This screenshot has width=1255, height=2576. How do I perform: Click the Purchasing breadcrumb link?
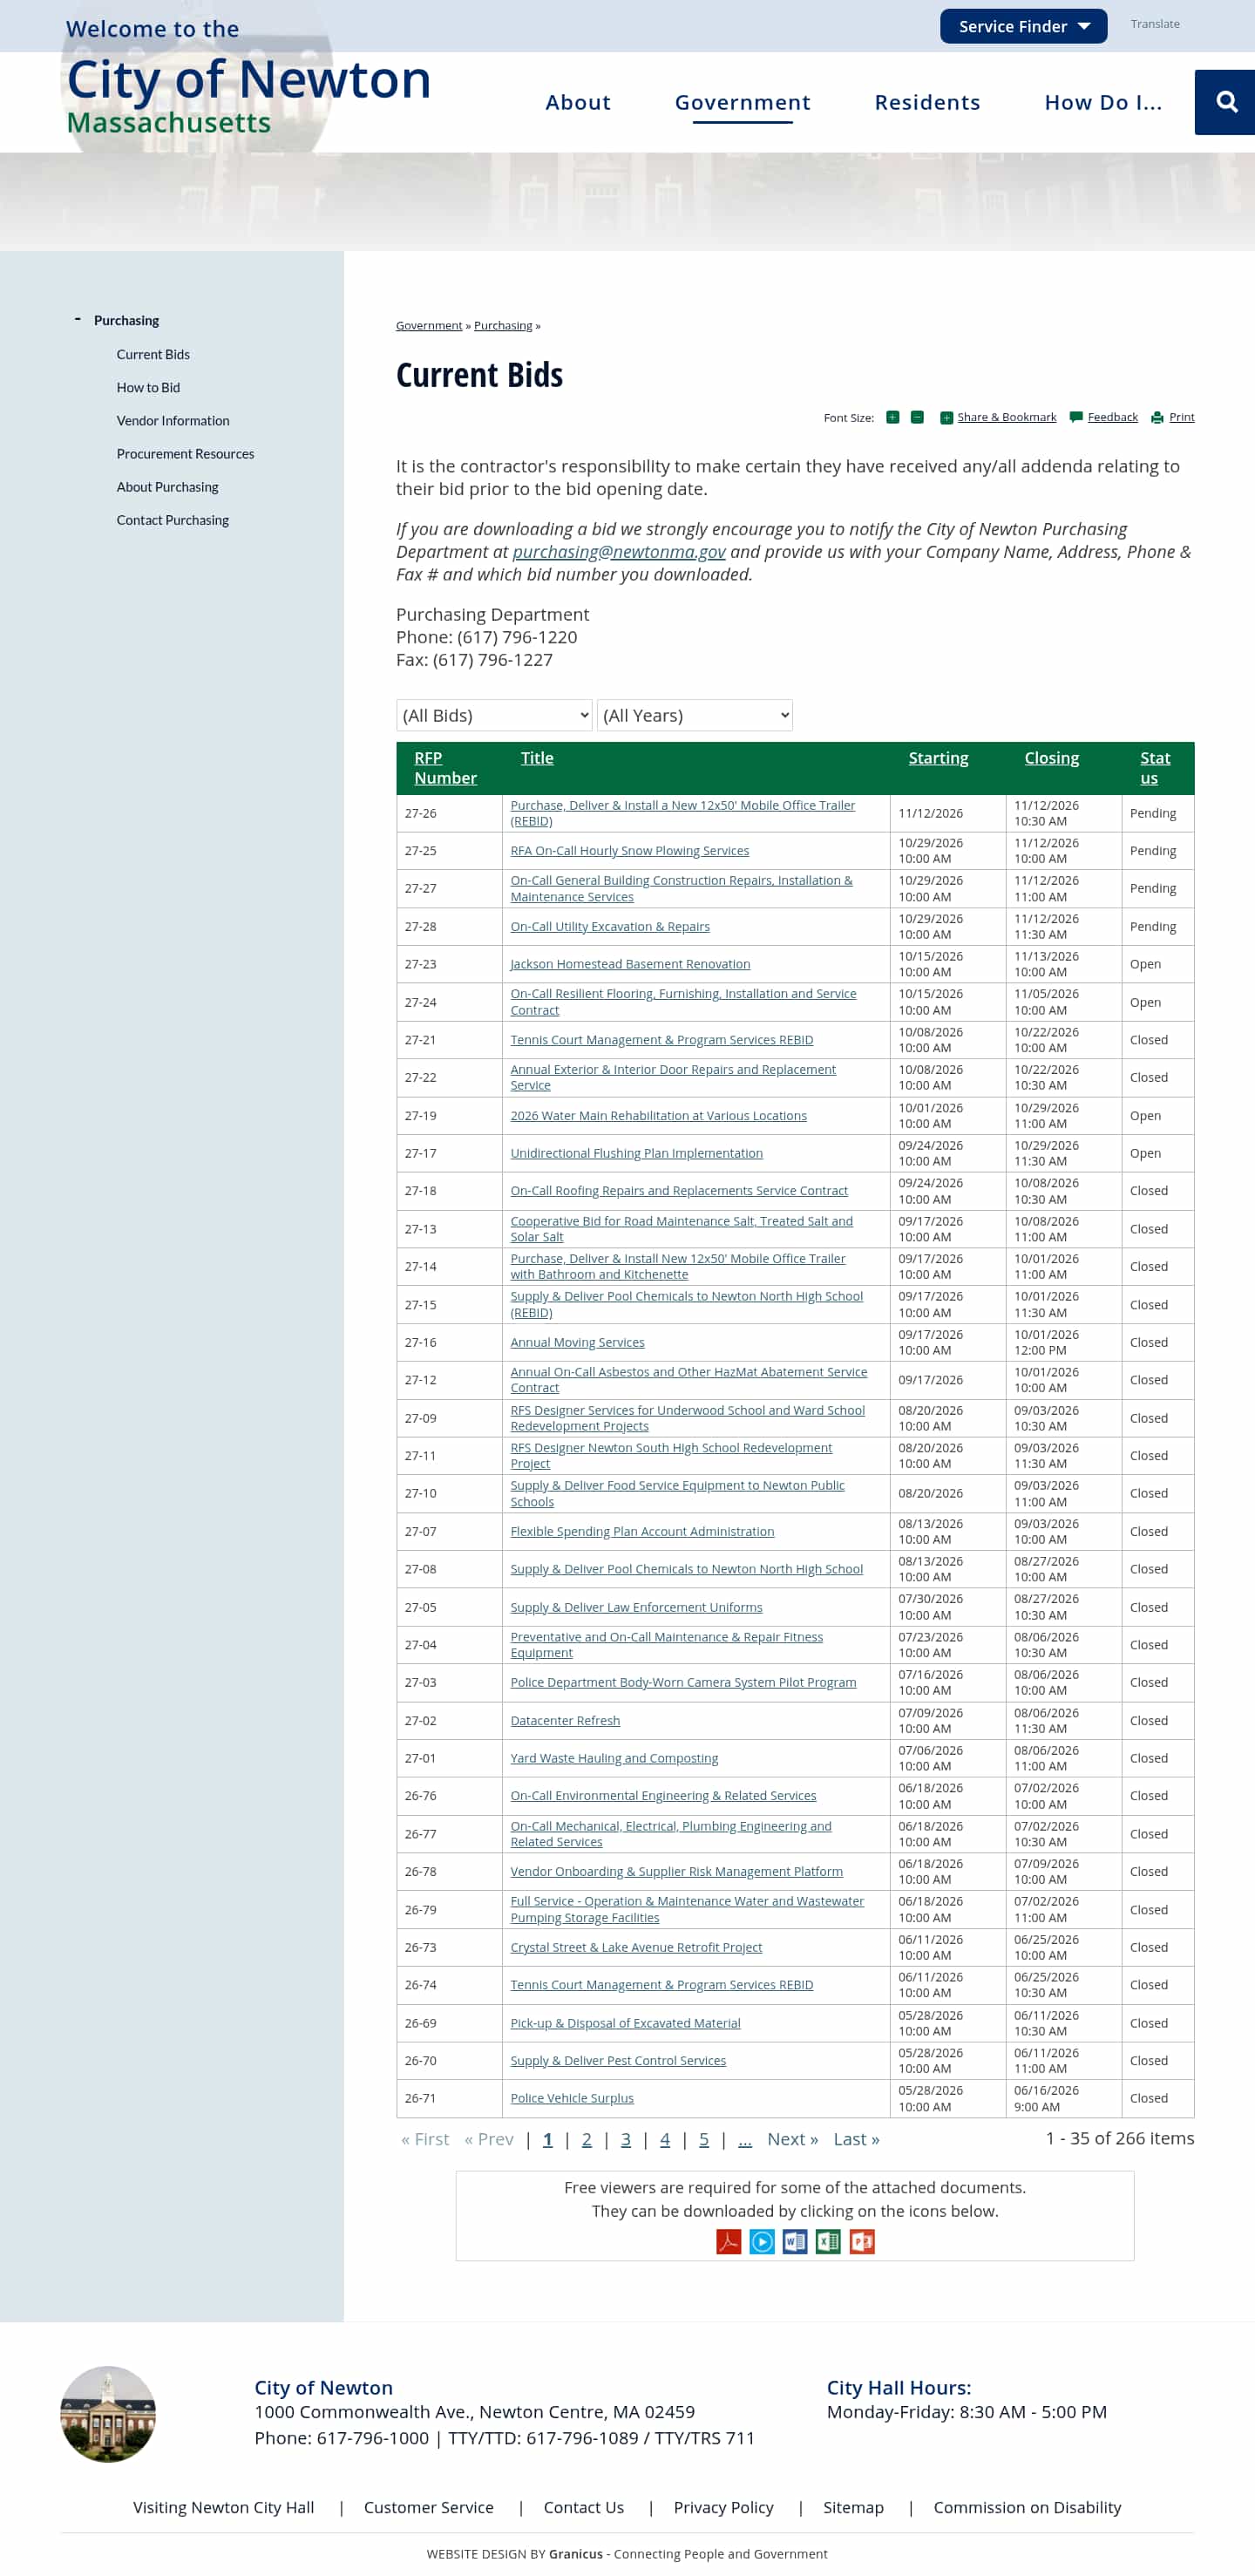pyautogui.click(x=503, y=326)
